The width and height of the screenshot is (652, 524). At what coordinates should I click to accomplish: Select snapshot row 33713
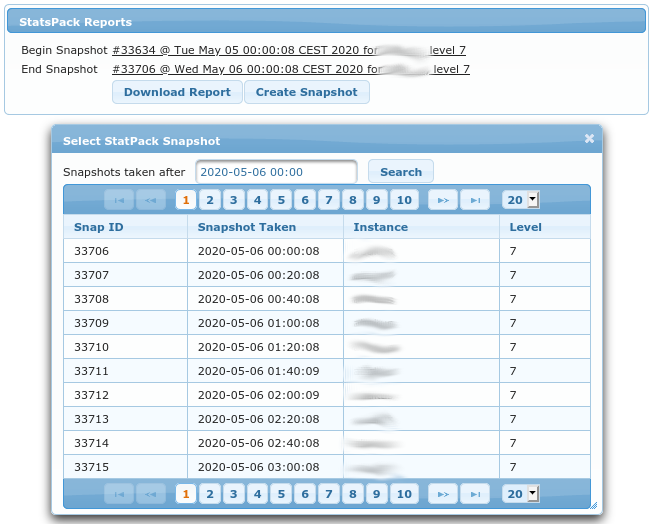[x=327, y=419]
